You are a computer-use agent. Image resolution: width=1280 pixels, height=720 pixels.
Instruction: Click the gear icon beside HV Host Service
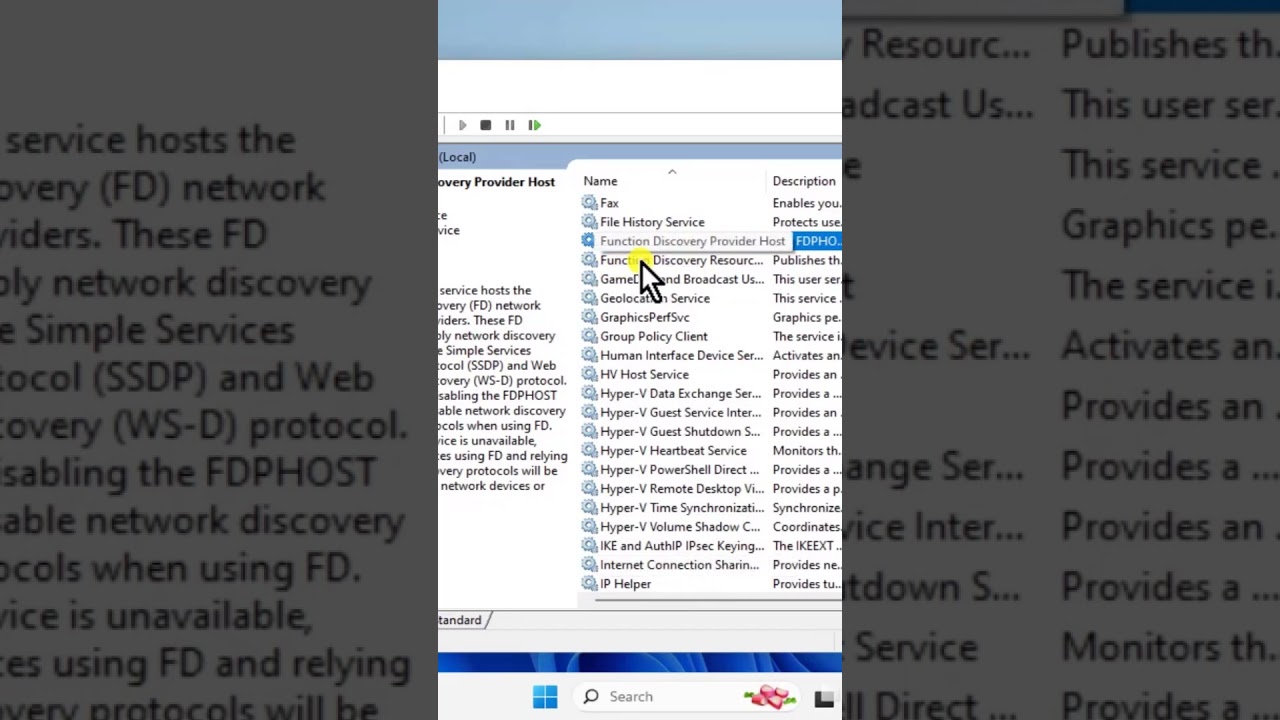[589, 374]
